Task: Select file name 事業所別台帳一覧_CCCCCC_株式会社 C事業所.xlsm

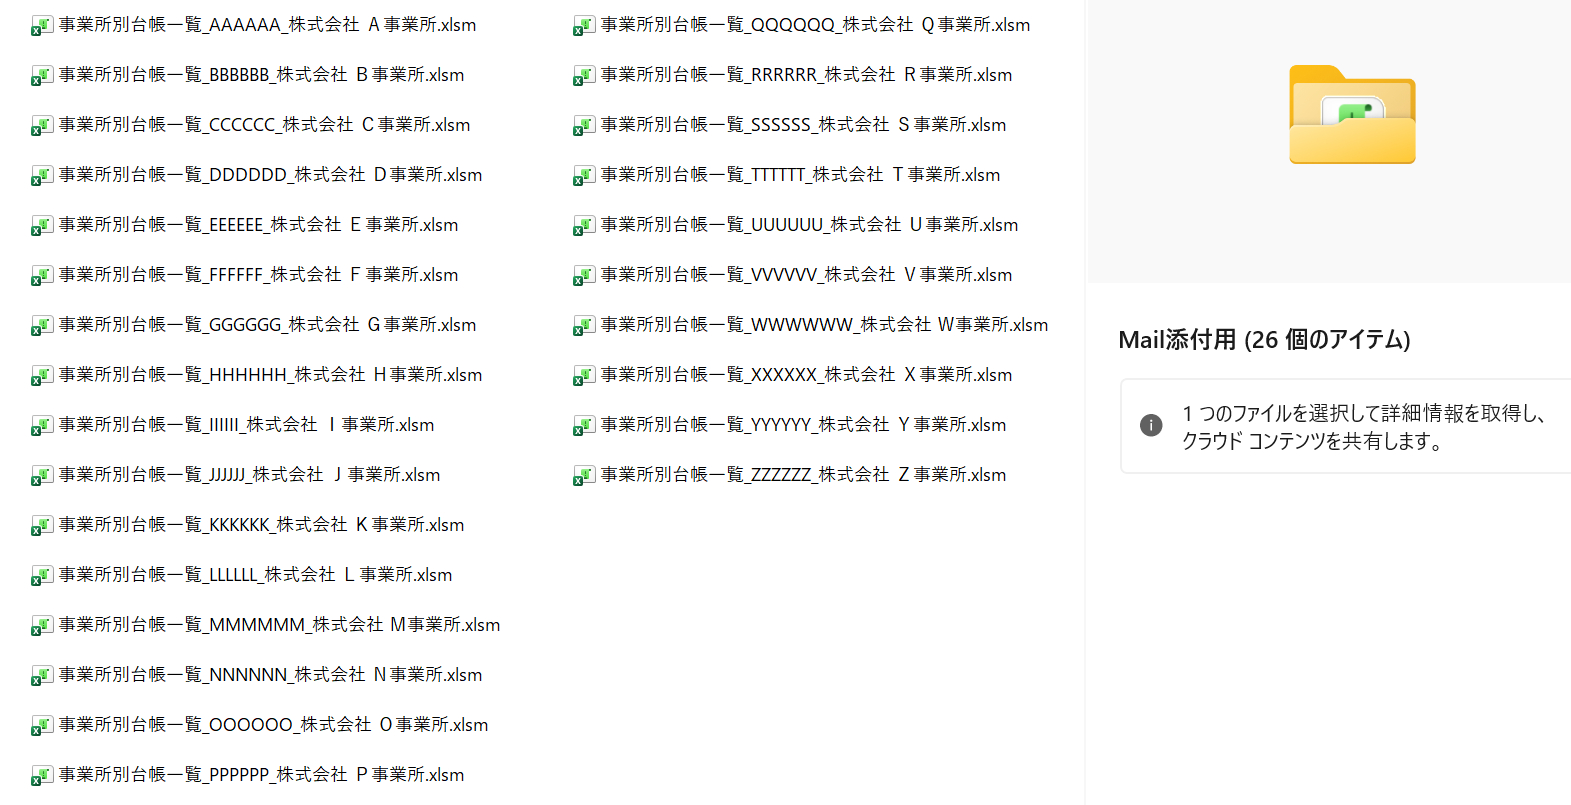Action: coord(264,125)
